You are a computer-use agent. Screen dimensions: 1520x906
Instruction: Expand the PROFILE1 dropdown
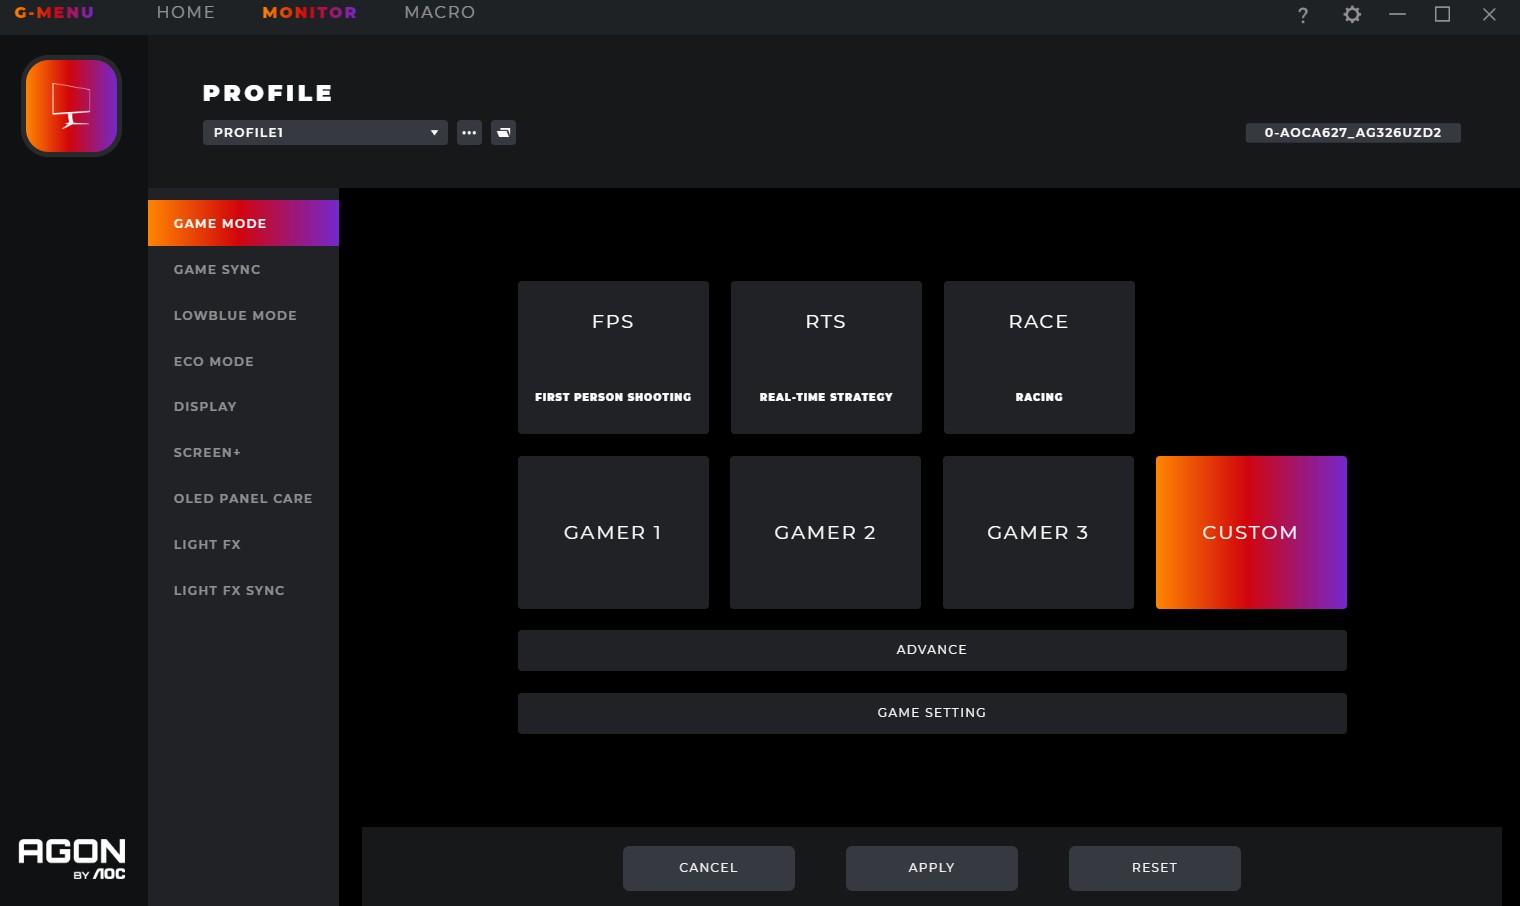tap(325, 132)
